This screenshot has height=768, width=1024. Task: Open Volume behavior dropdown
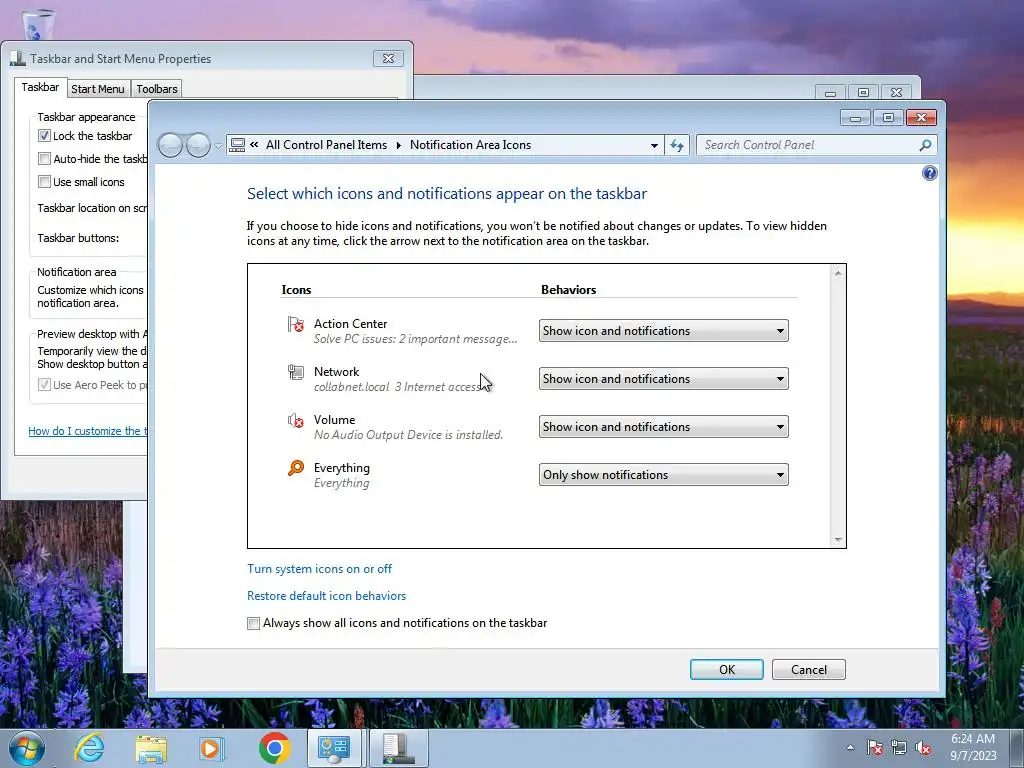(664, 426)
